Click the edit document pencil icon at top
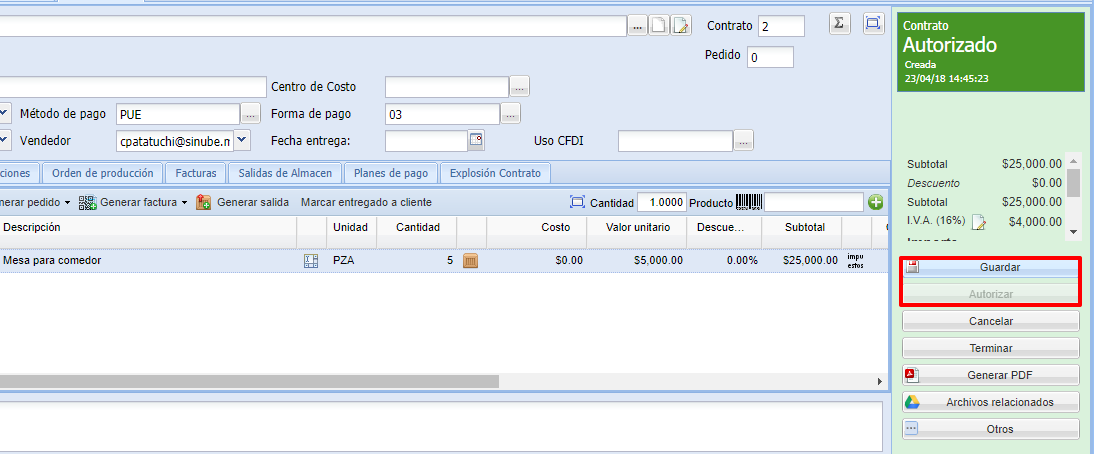 [681, 26]
